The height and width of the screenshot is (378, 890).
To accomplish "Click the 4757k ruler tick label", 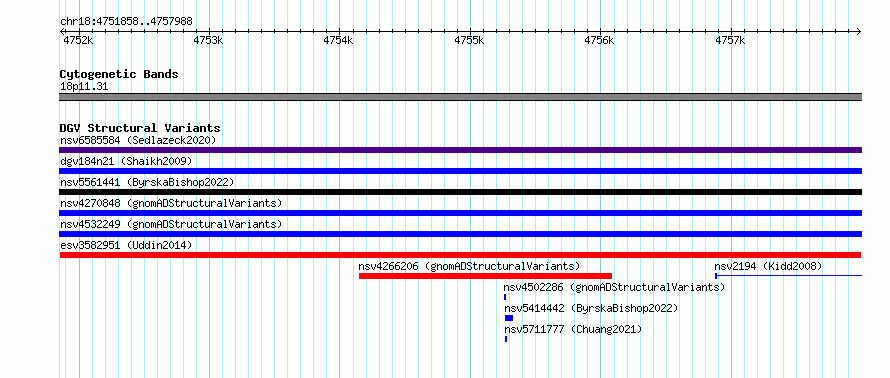I will [730, 40].
